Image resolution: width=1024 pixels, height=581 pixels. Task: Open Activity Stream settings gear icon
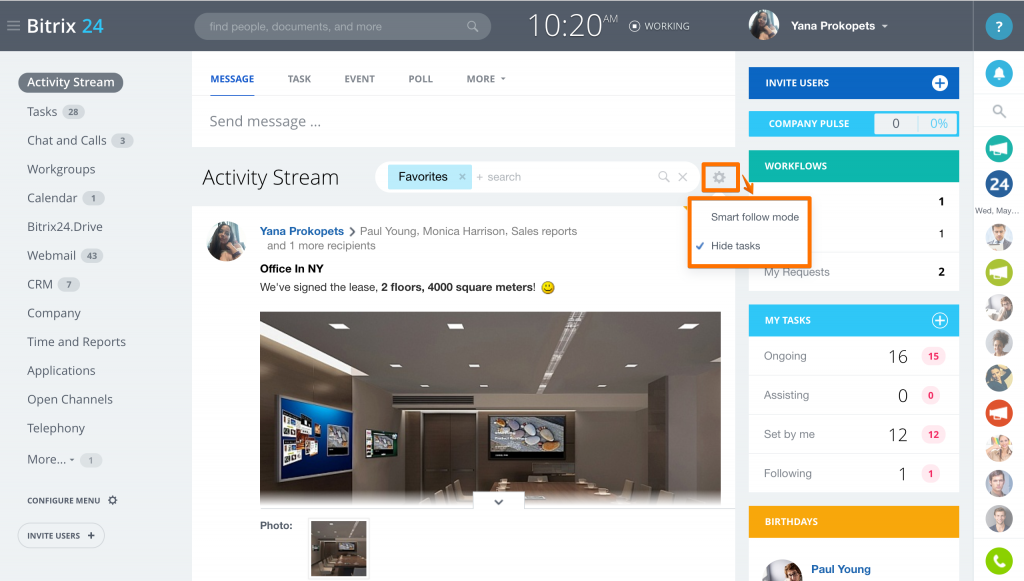click(719, 177)
